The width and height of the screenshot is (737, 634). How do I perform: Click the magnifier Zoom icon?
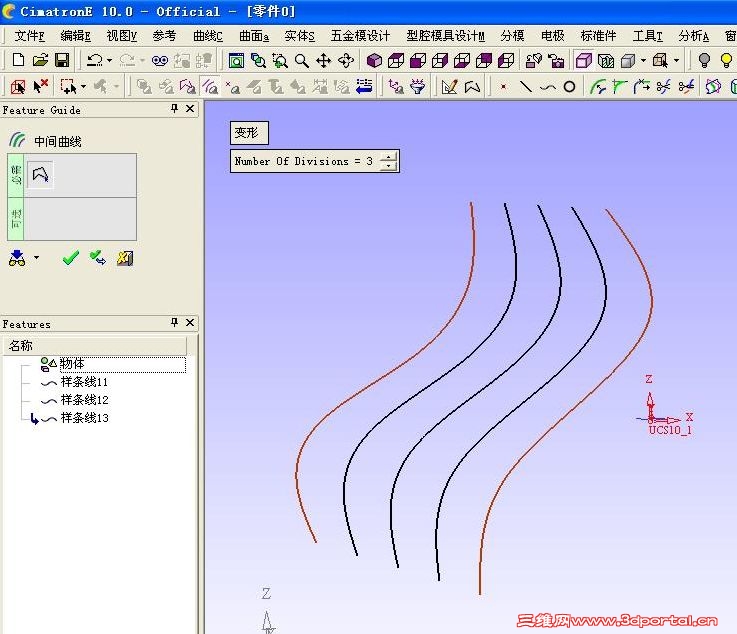tap(302, 61)
